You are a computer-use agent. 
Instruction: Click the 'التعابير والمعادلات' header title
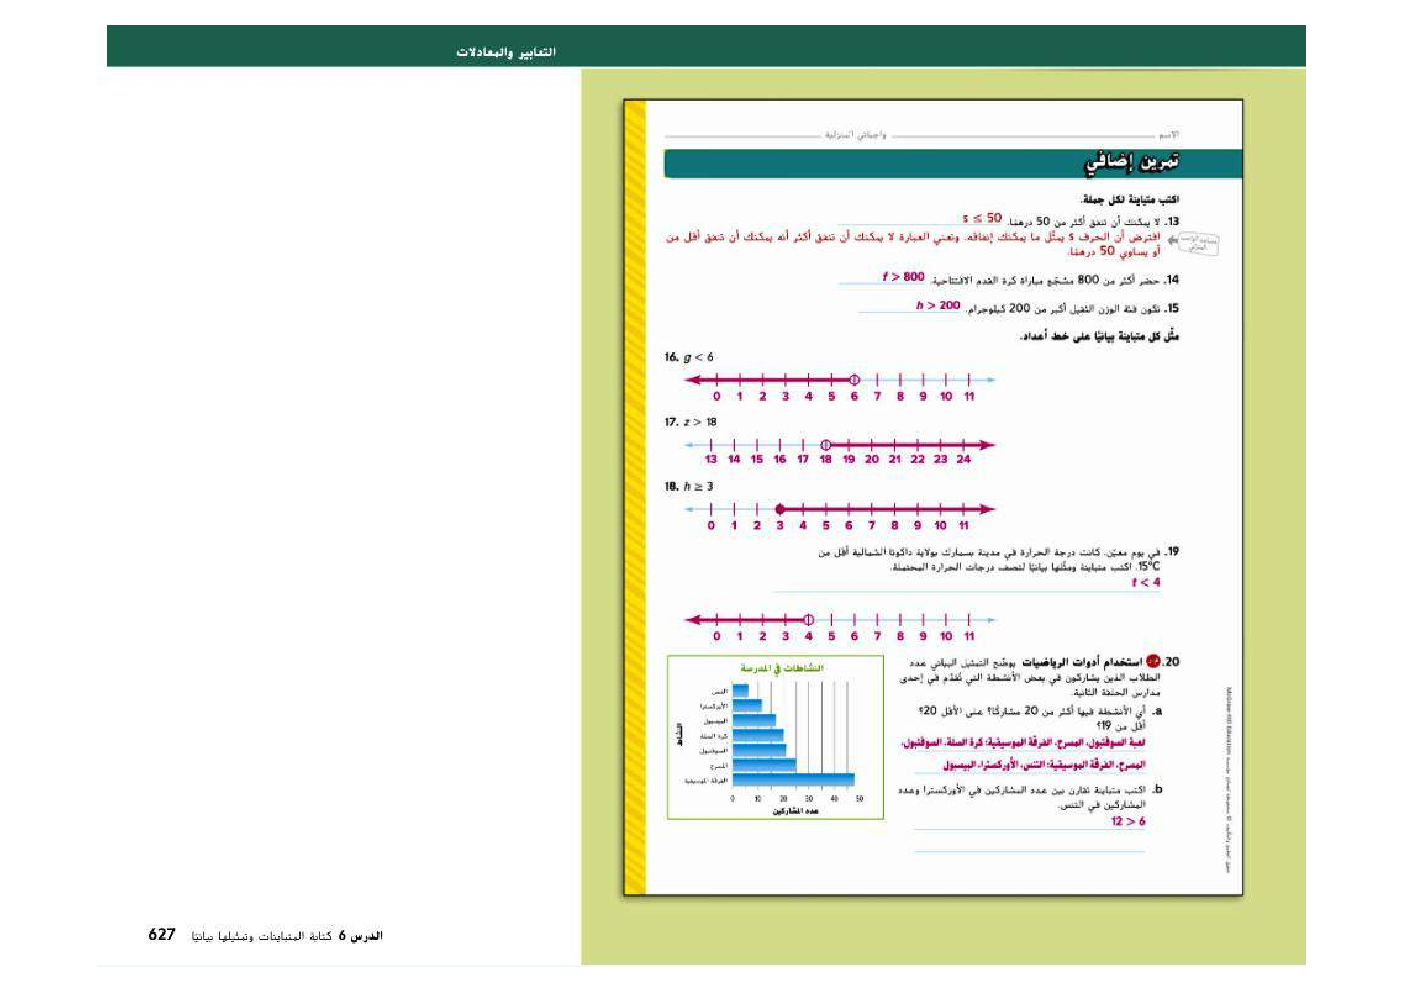click(506, 52)
